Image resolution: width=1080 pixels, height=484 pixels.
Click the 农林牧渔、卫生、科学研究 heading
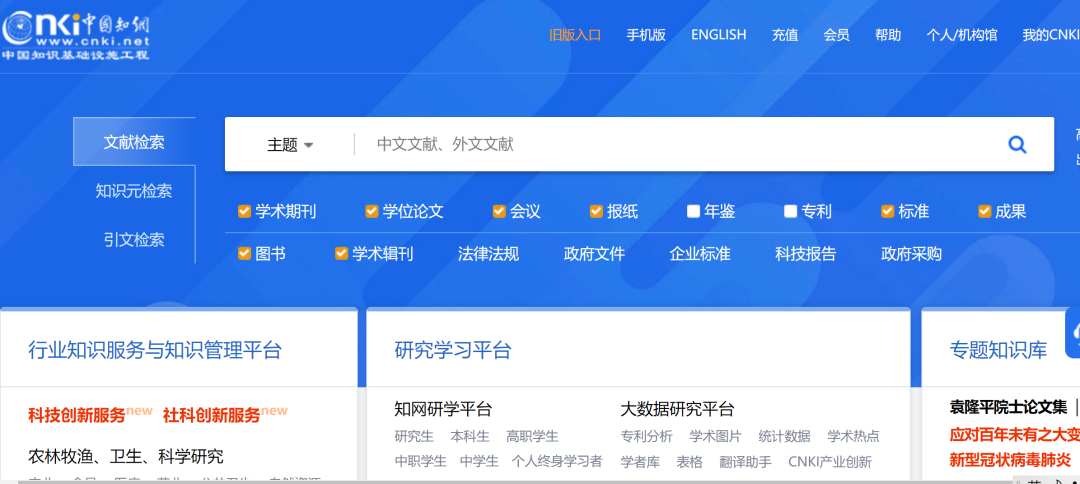tap(126, 456)
